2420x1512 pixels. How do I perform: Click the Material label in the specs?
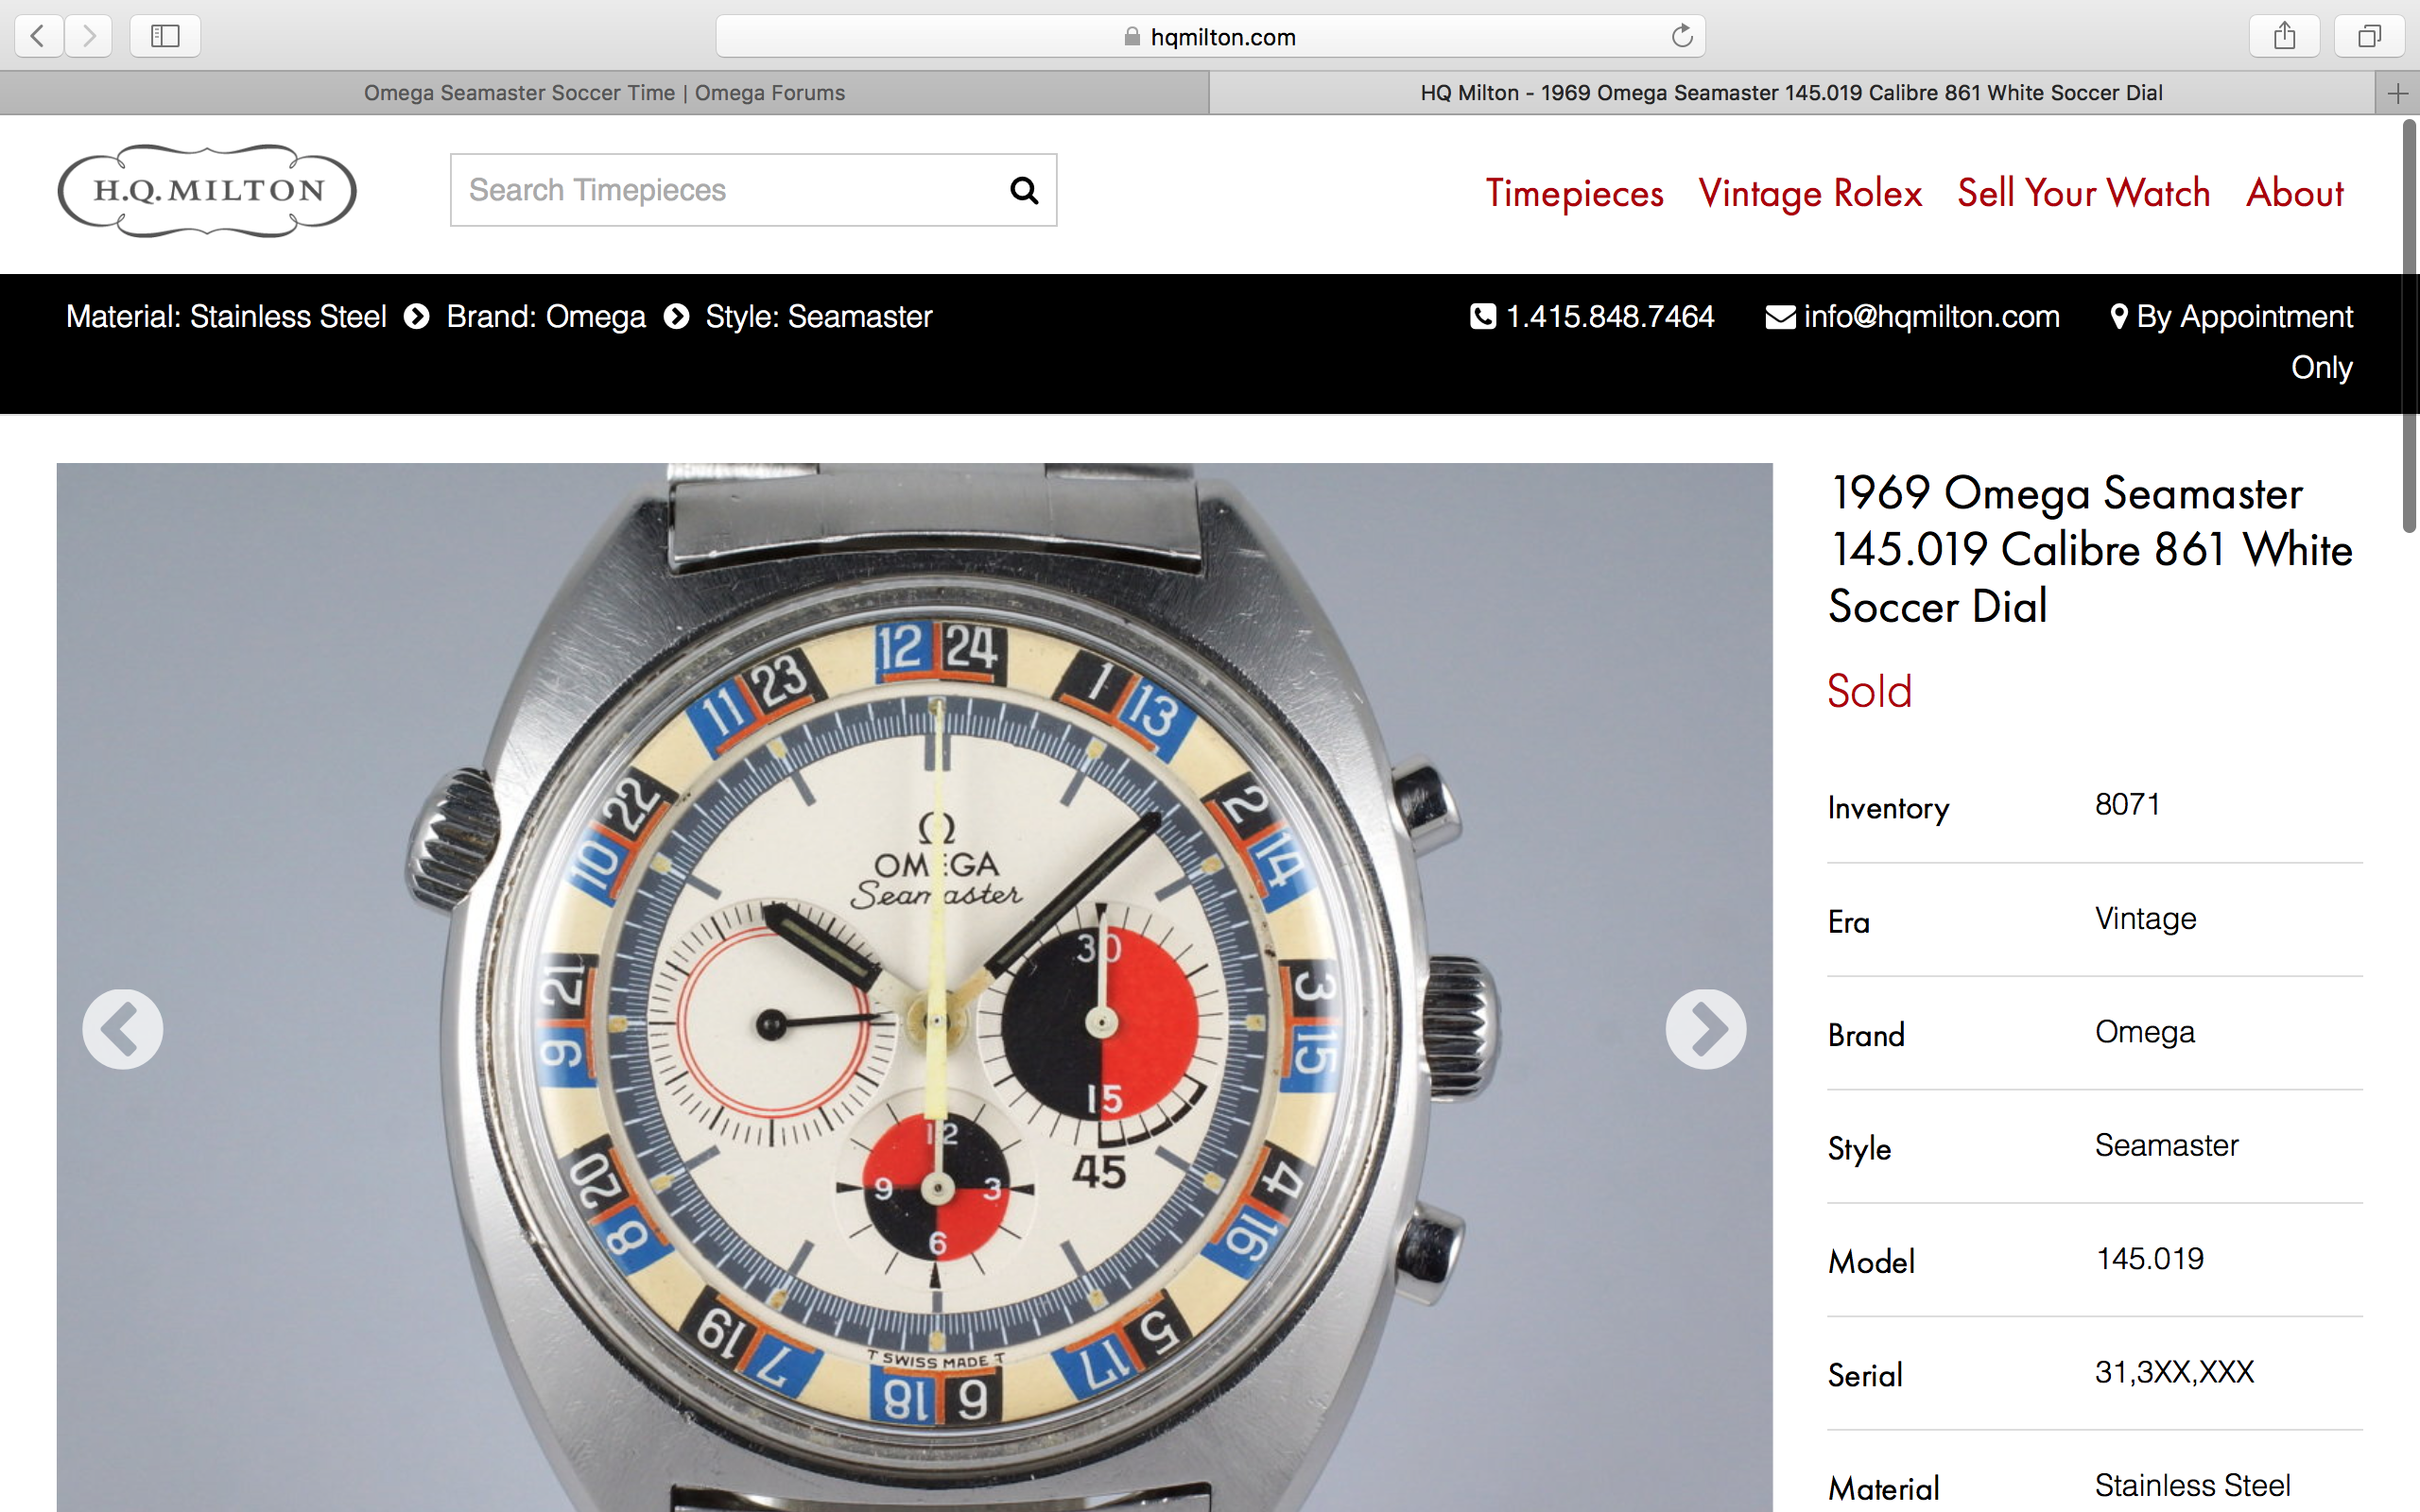[x=1884, y=1488]
